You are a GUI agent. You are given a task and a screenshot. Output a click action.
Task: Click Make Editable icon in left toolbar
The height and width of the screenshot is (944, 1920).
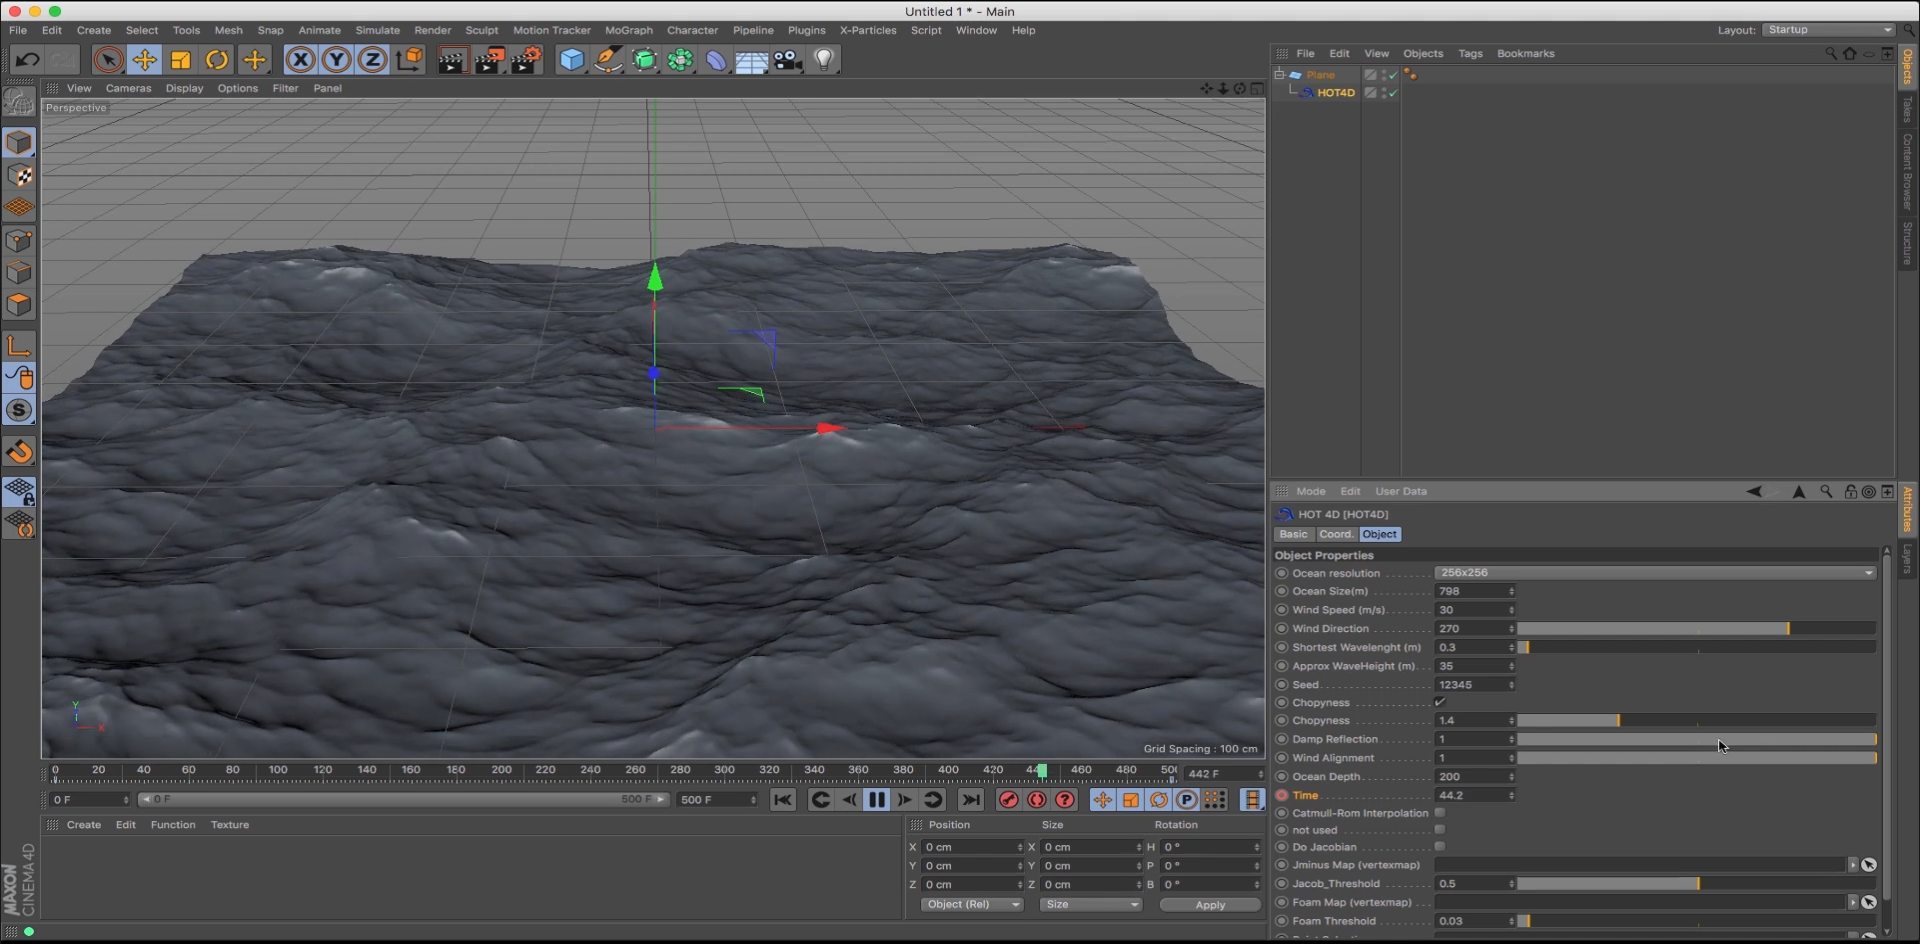pyautogui.click(x=19, y=102)
